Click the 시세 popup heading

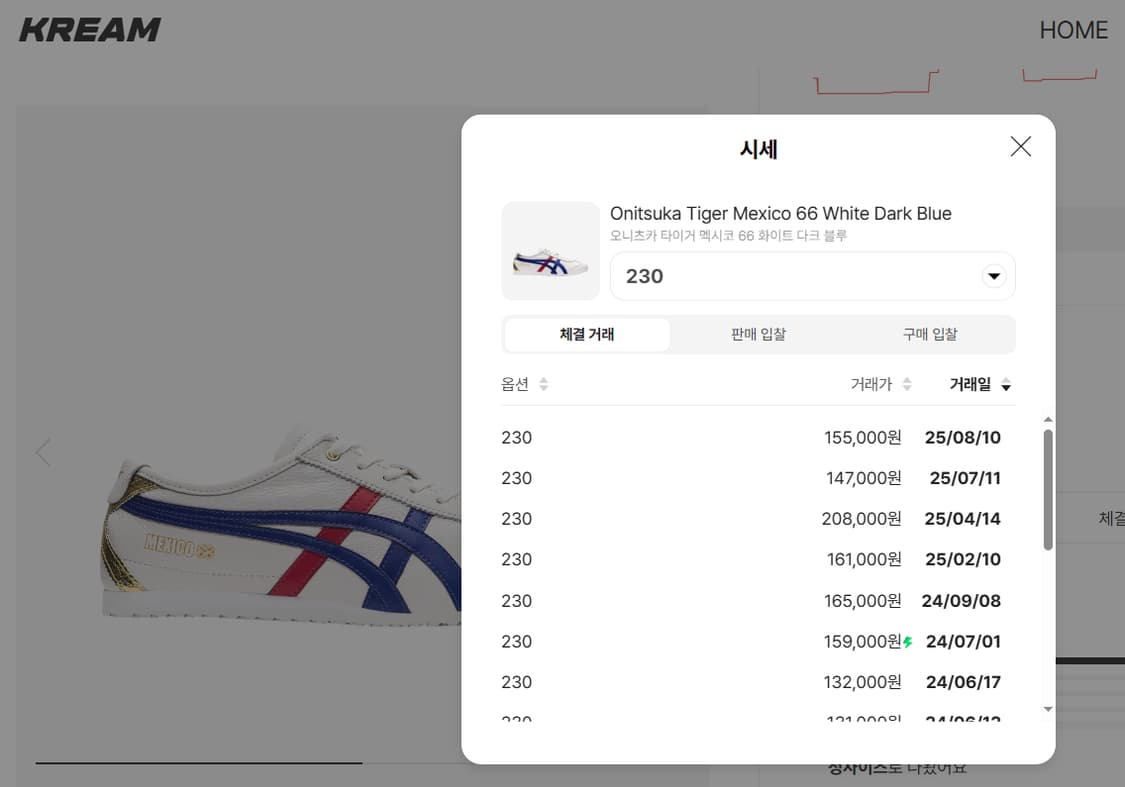tap(758, 149)
